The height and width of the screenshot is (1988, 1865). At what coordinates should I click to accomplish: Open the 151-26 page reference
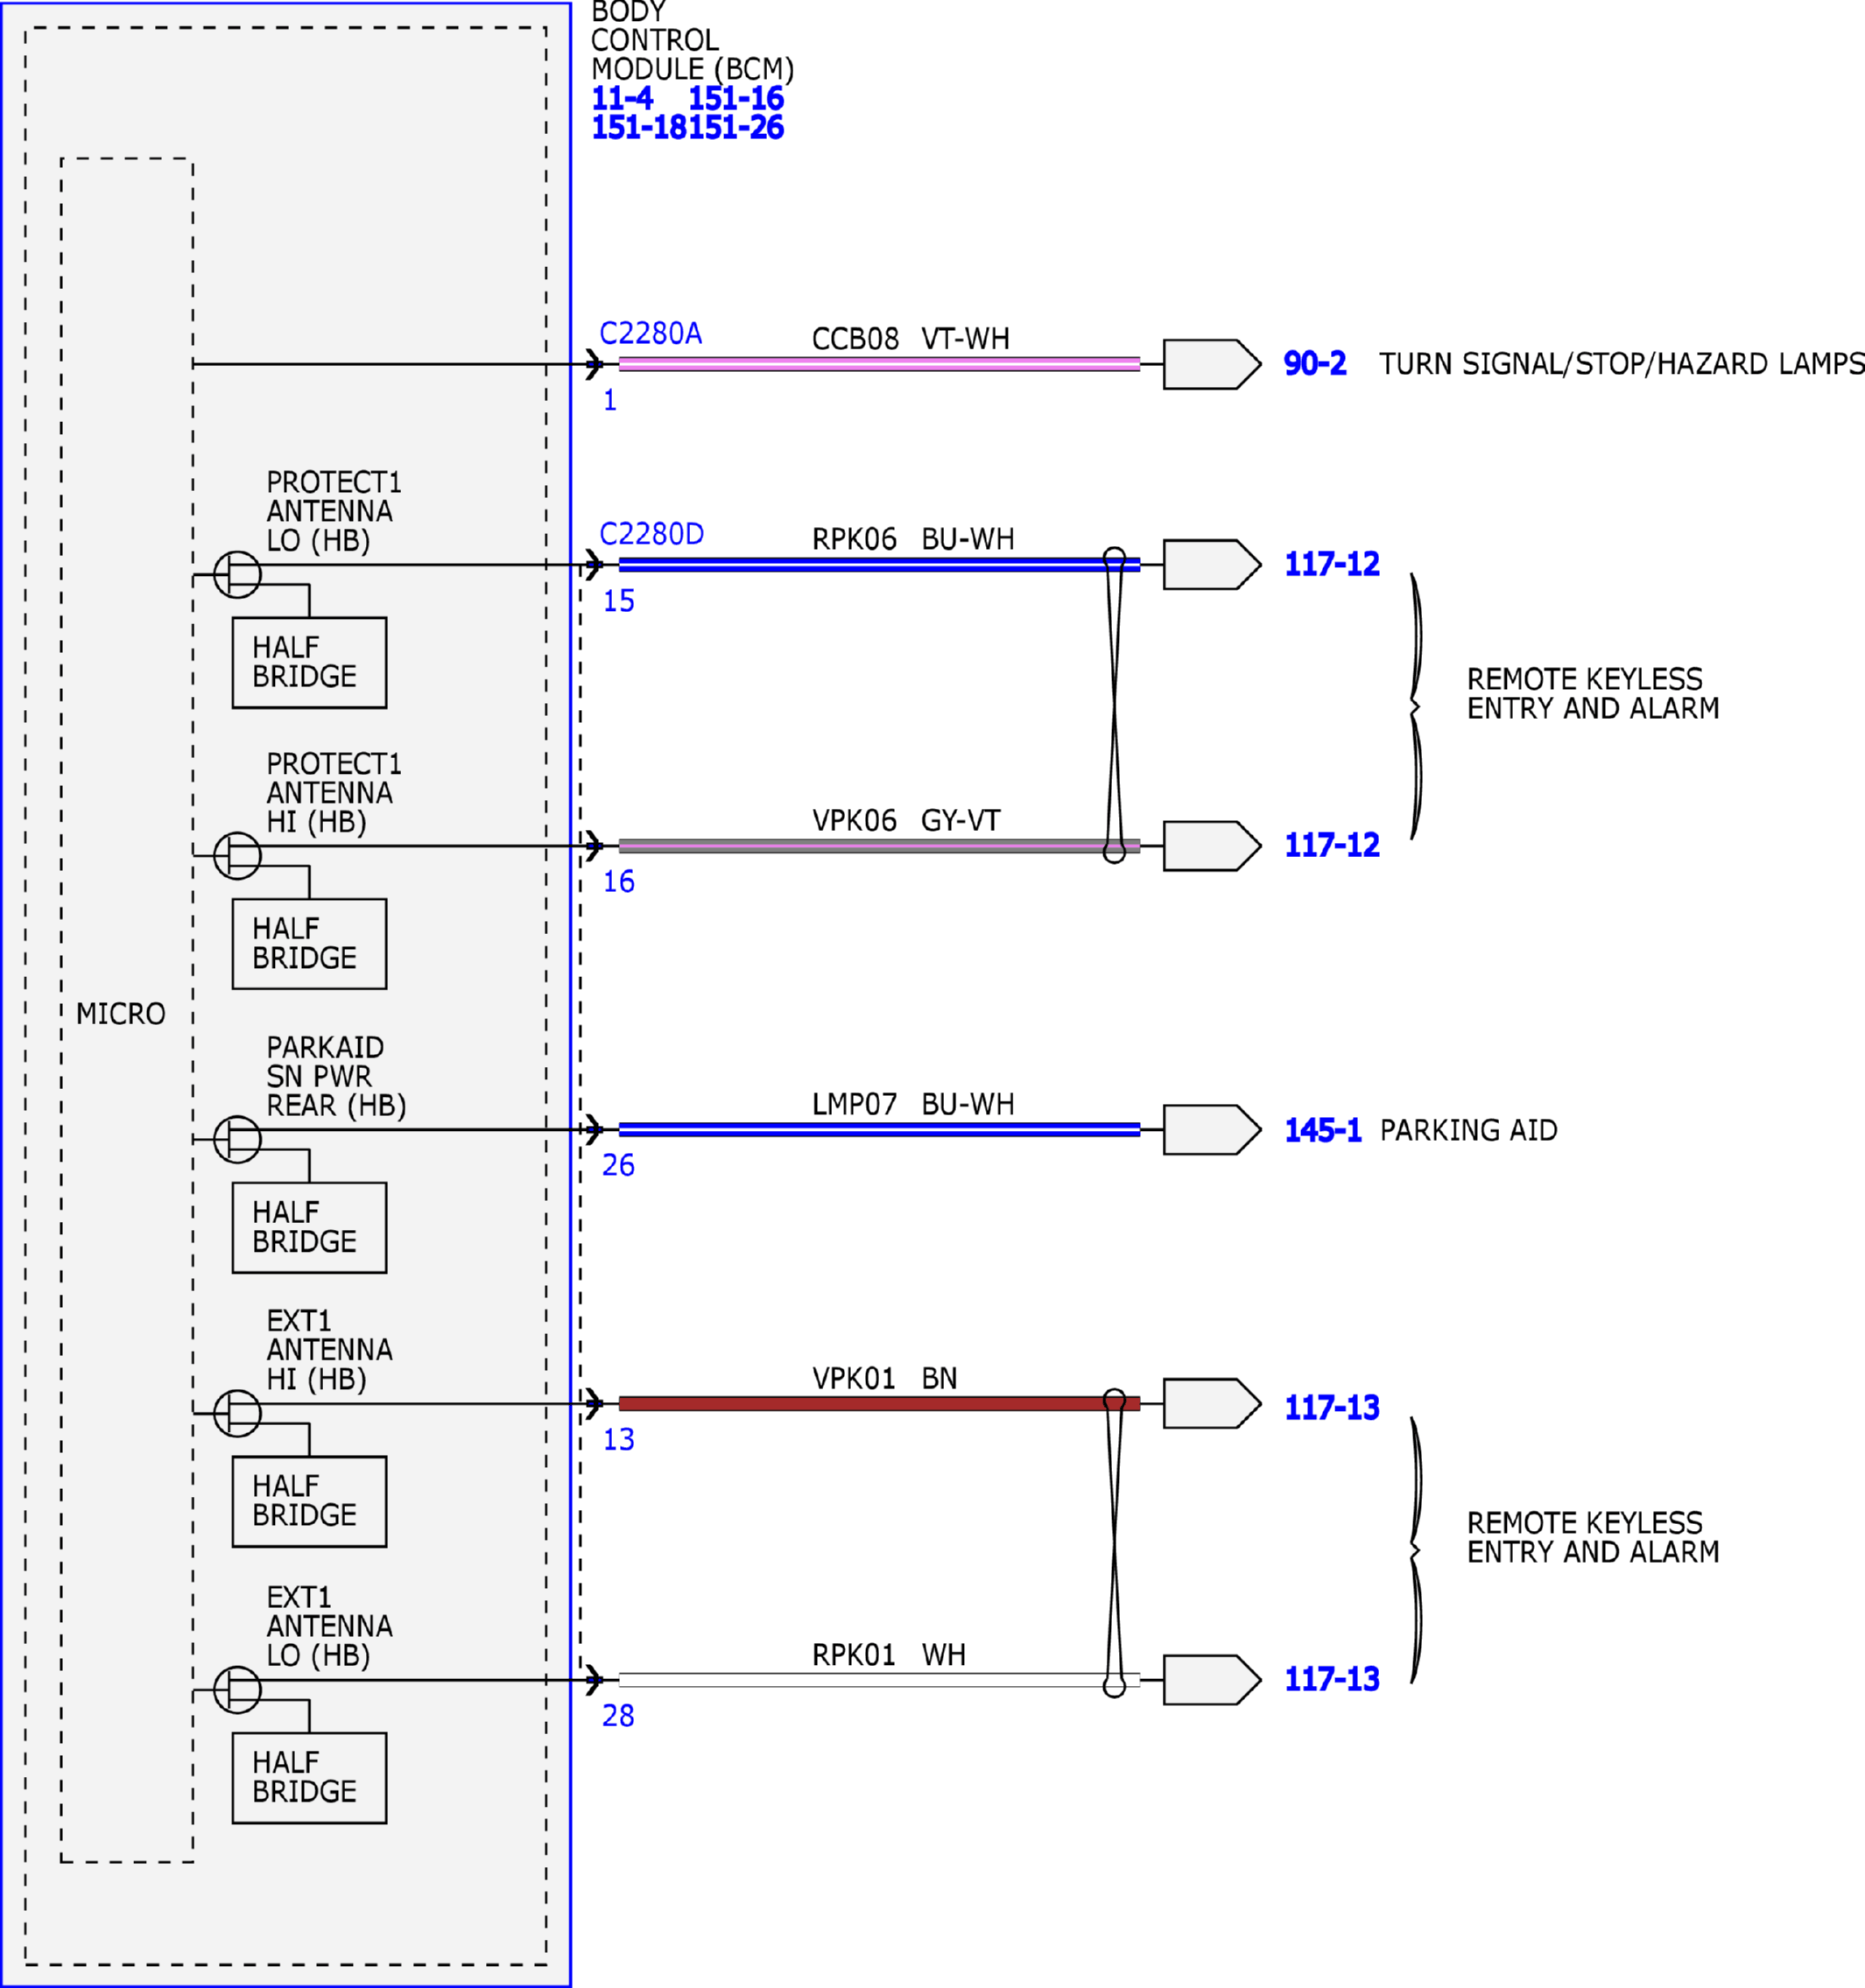click(736, 127)
